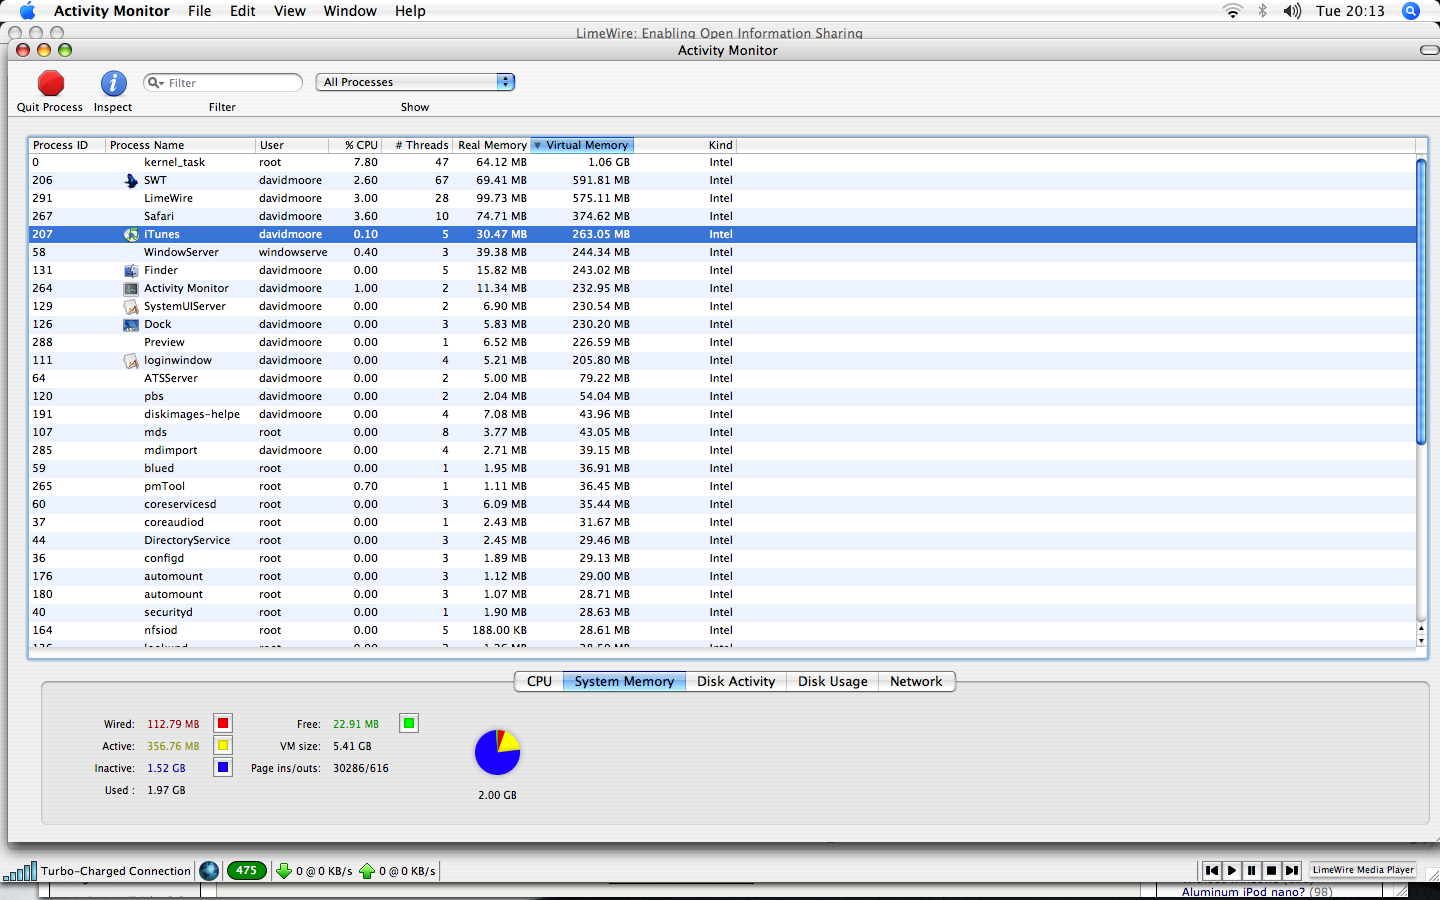Sort by Virtual Memory column header
Viewport: 1440px width, 900px height.
[x=582, y=145]
